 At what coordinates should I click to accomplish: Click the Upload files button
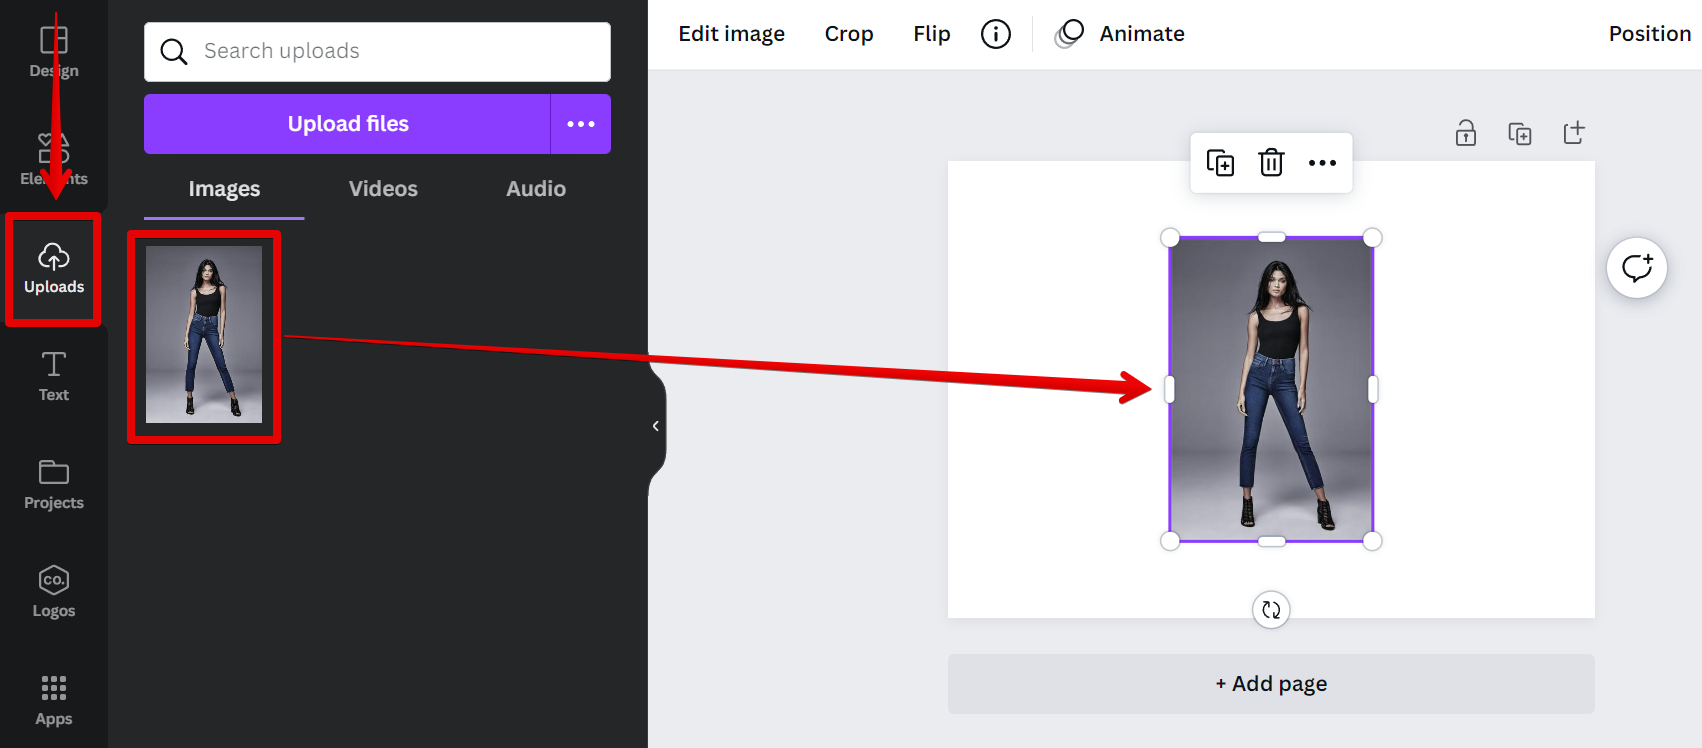tap(348, 124)
